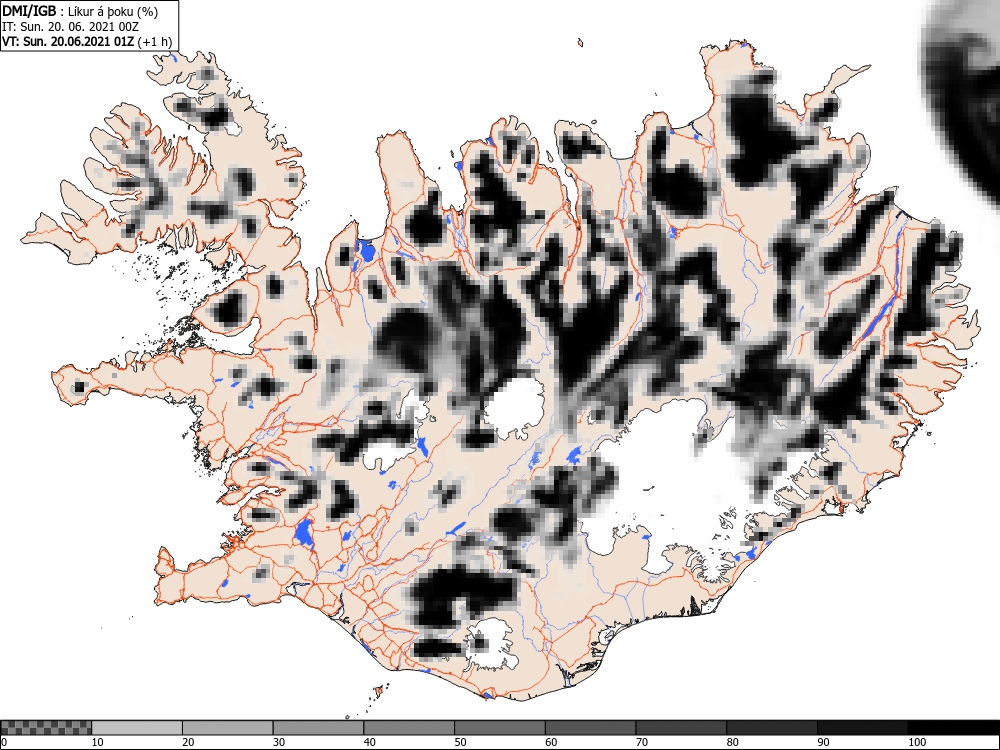Click the legend label '90'
The height and width of the screenshot is (750, 1000).
(x=823, y=742)
